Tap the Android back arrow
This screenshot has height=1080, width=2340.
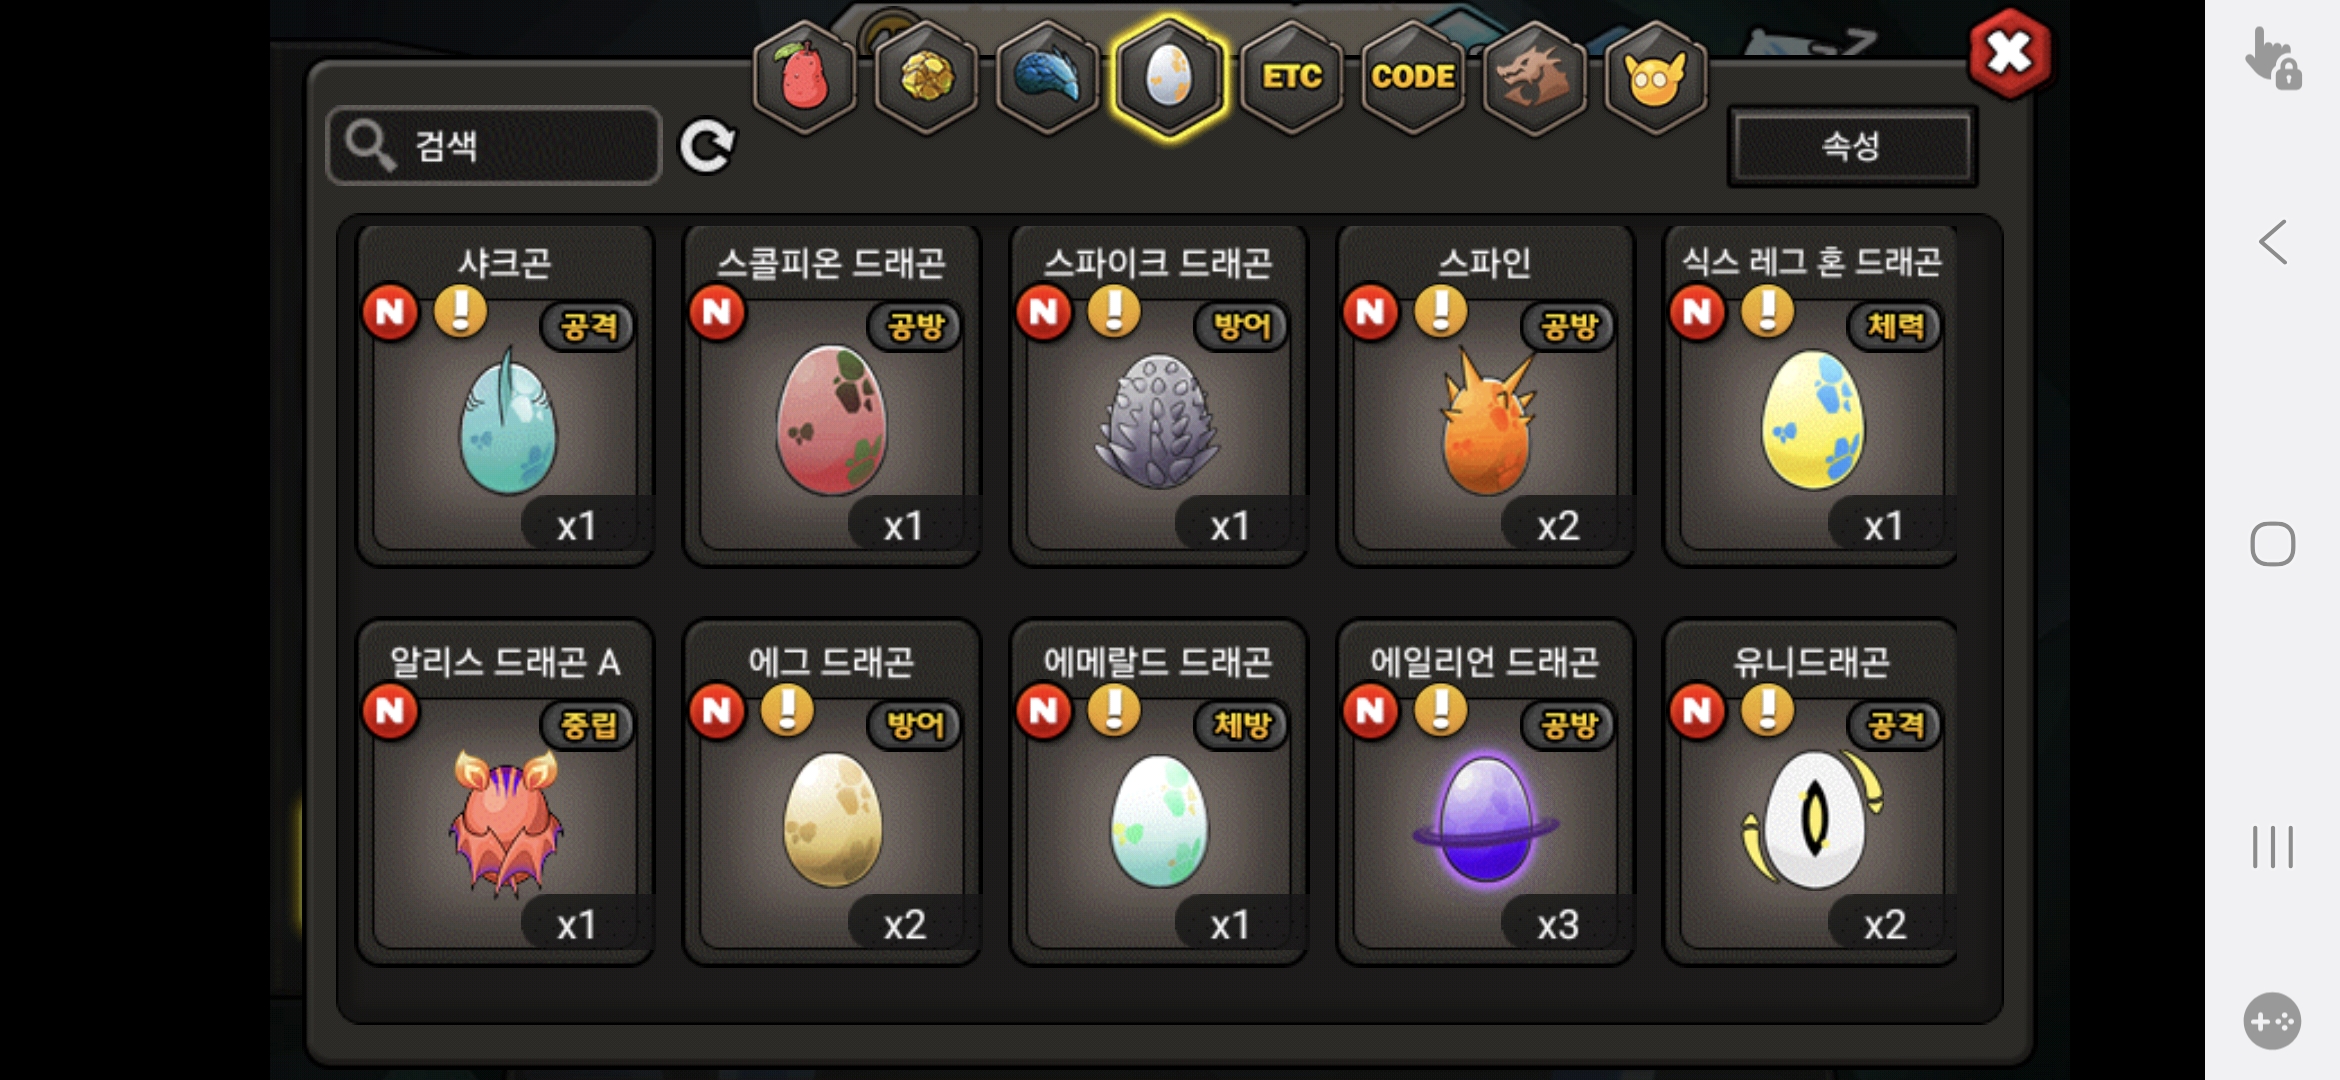tap(2273, 242)
